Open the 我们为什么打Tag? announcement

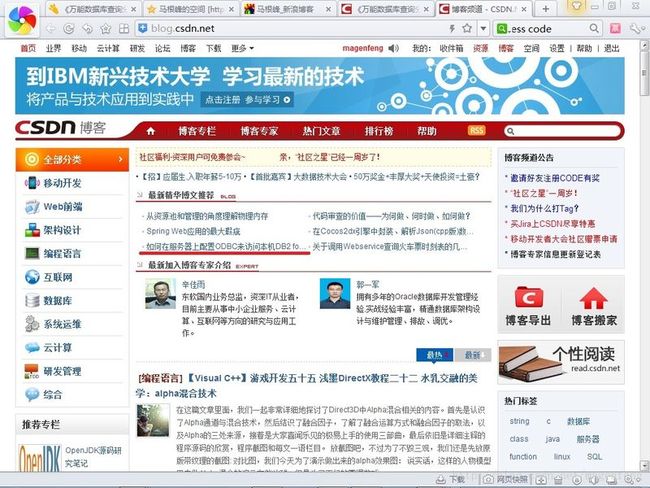[x=544, y=209]
